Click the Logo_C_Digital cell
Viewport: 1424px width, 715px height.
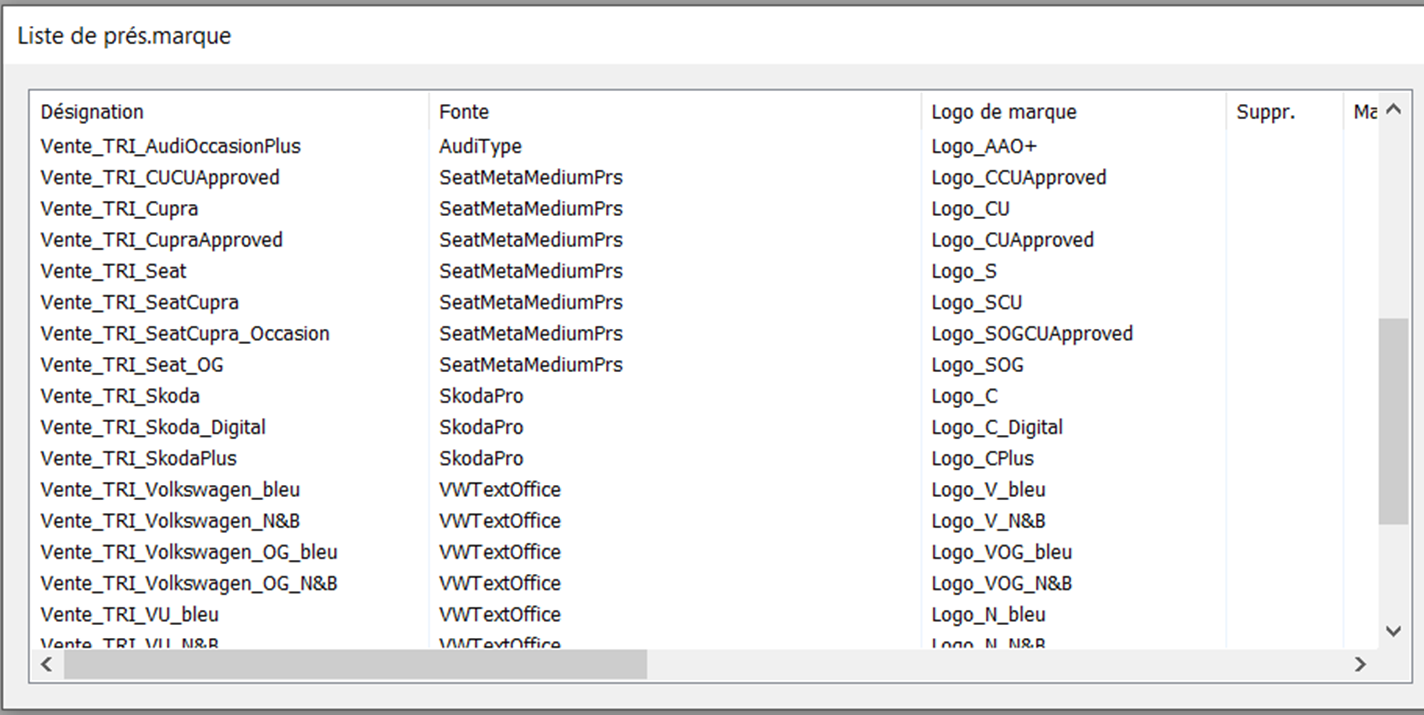click(997, 426)
